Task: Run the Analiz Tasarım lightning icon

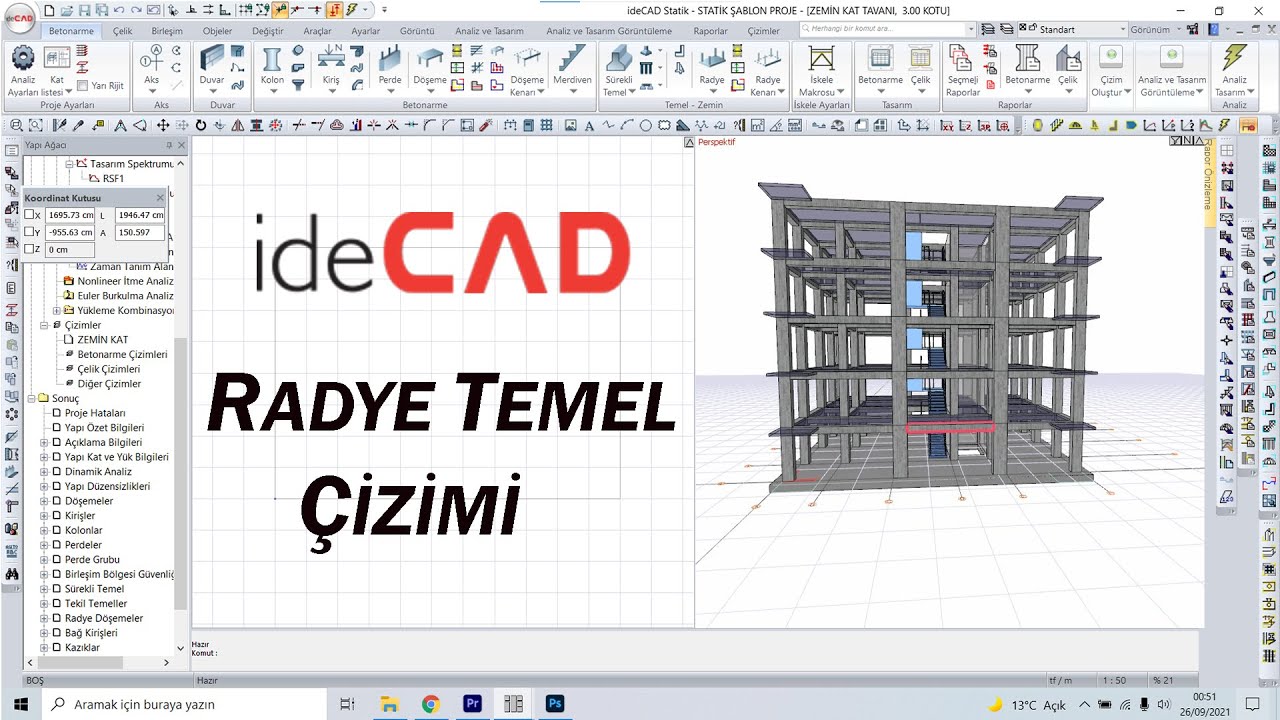Action: click(x=1235, y=58)
